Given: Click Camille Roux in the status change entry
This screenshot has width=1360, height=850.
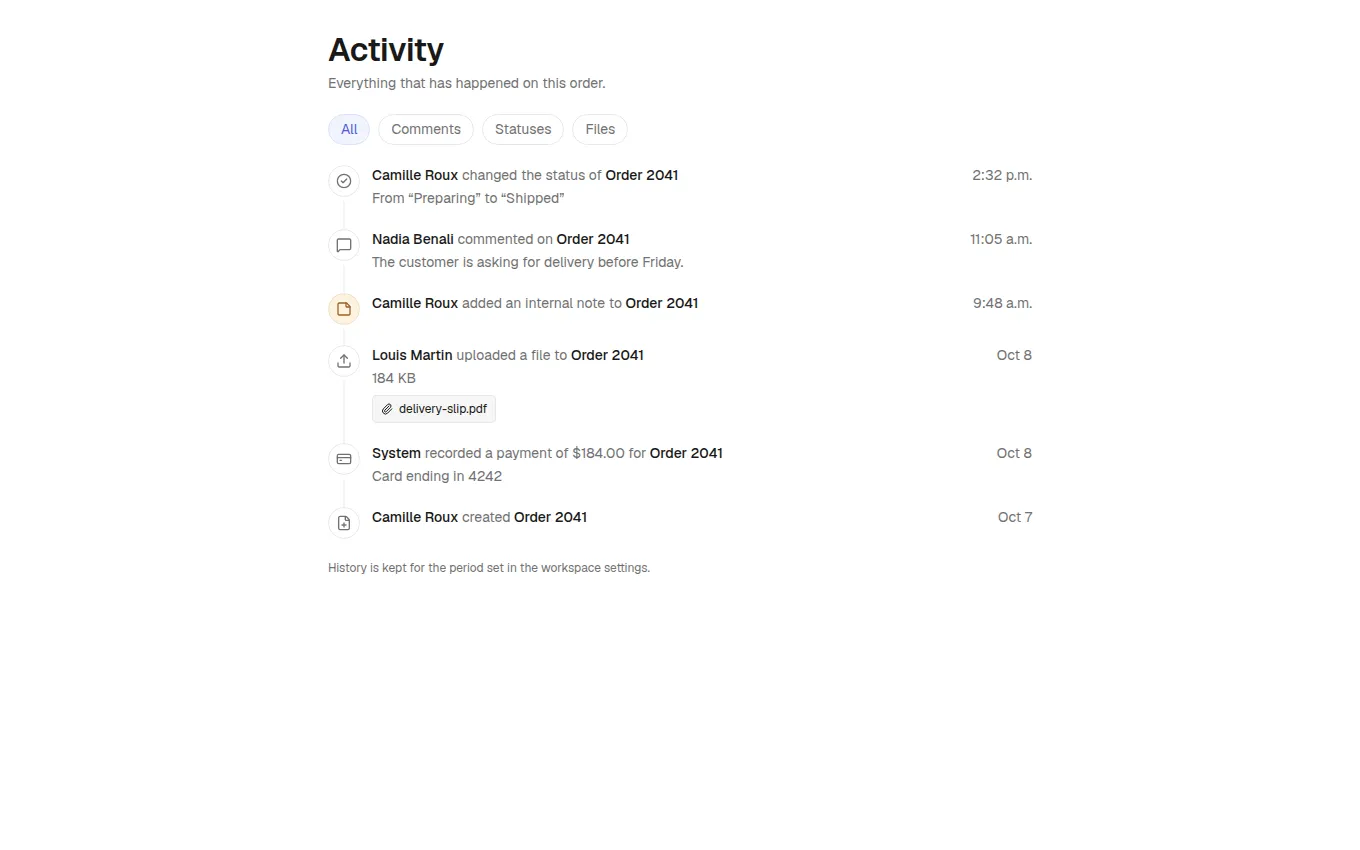Looking at the screenshot, I should 415,175.
